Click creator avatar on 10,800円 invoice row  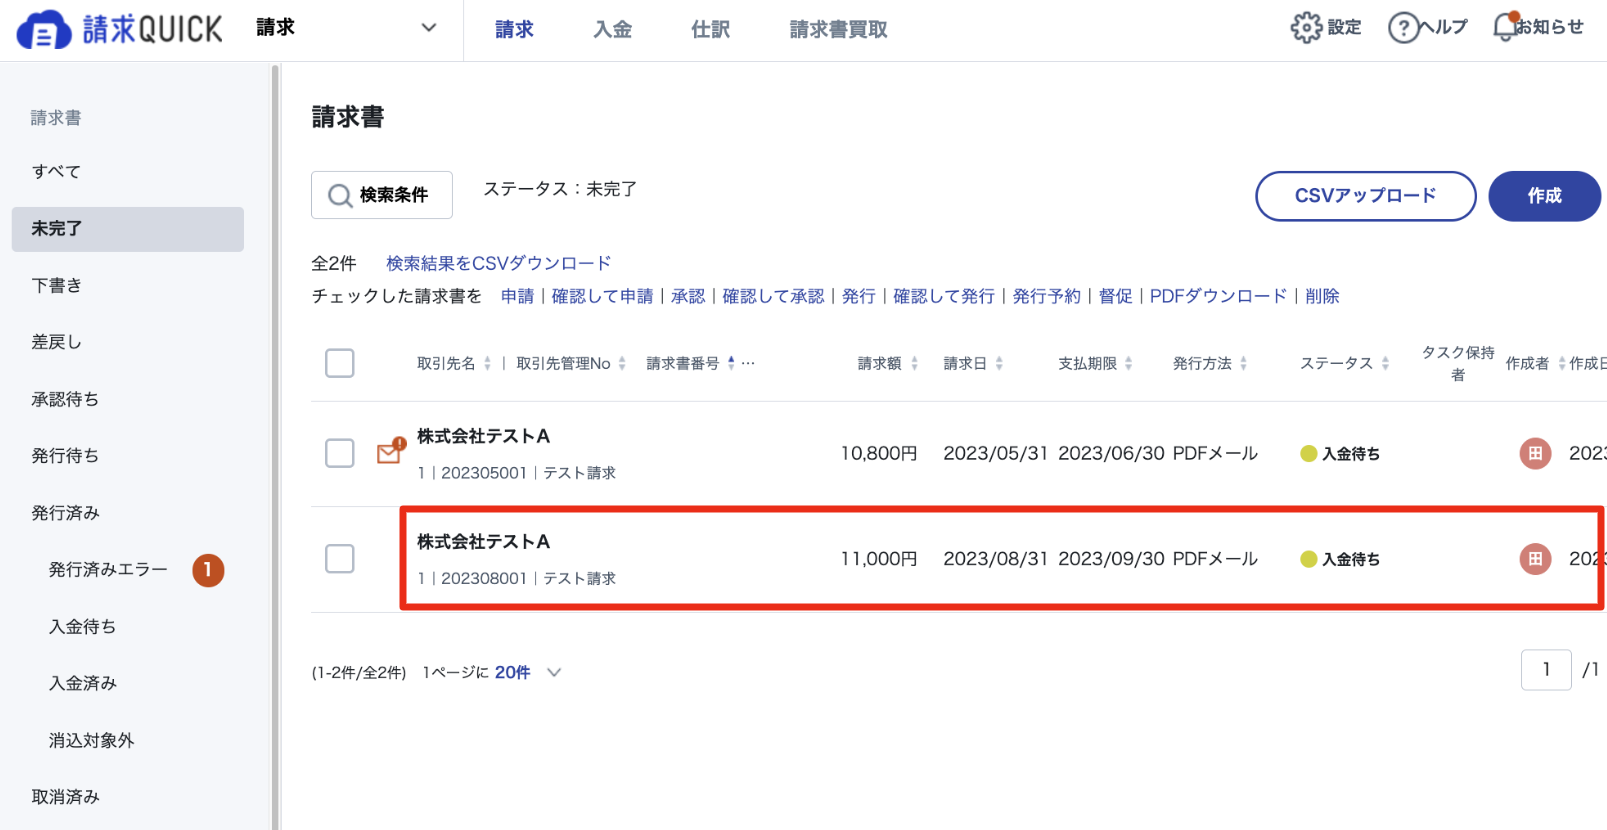(x=1535, y=454)
